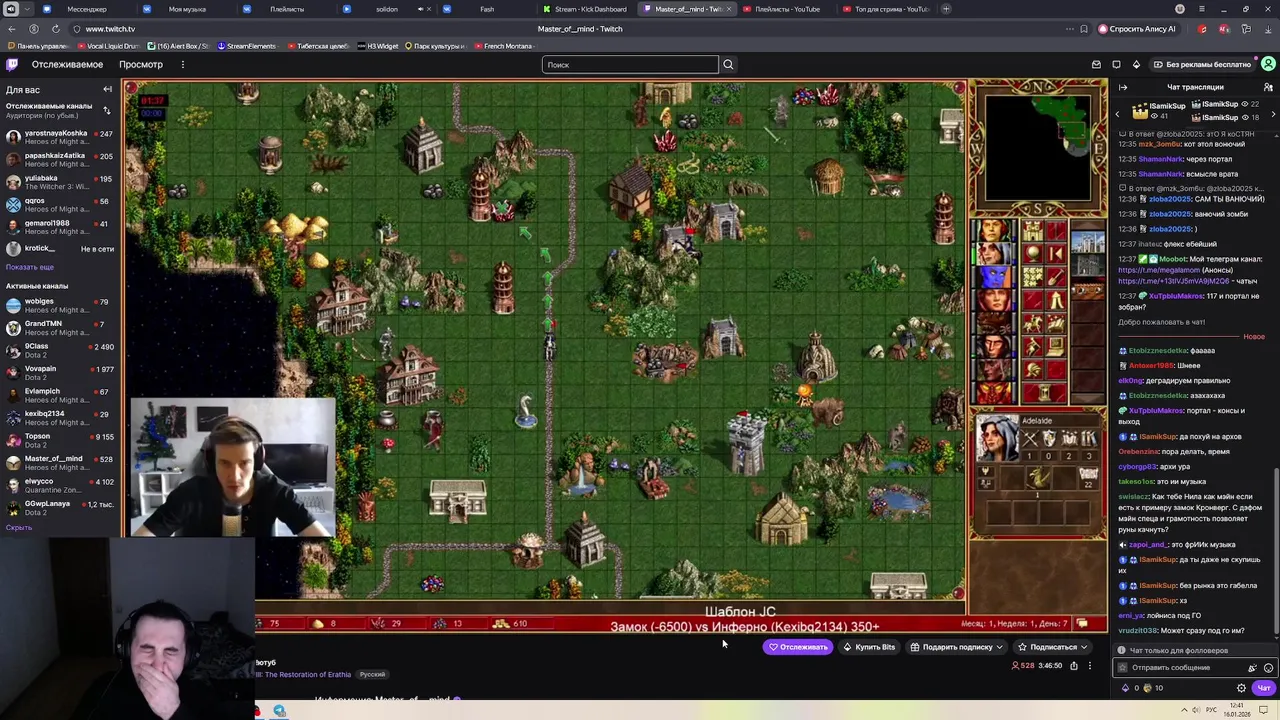This screenshot has height=720, width=1280.
Task: Click the browser back arrow
Action: click(12, 29)
